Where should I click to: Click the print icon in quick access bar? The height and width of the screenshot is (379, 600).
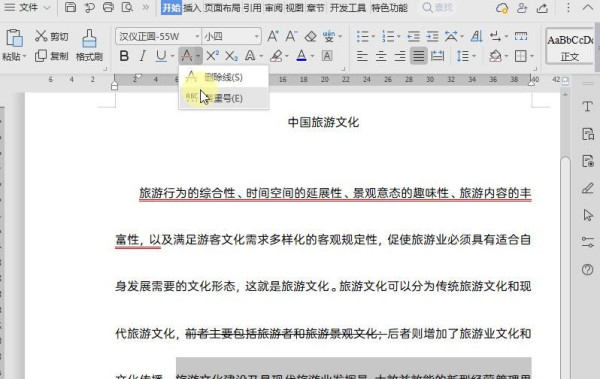[x=108, y=7]
